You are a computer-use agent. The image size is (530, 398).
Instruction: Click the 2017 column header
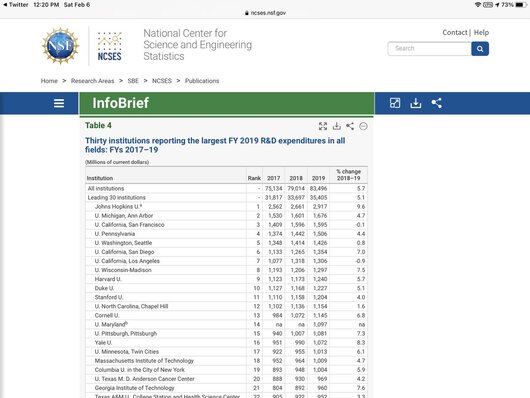[x=273, y=178]
